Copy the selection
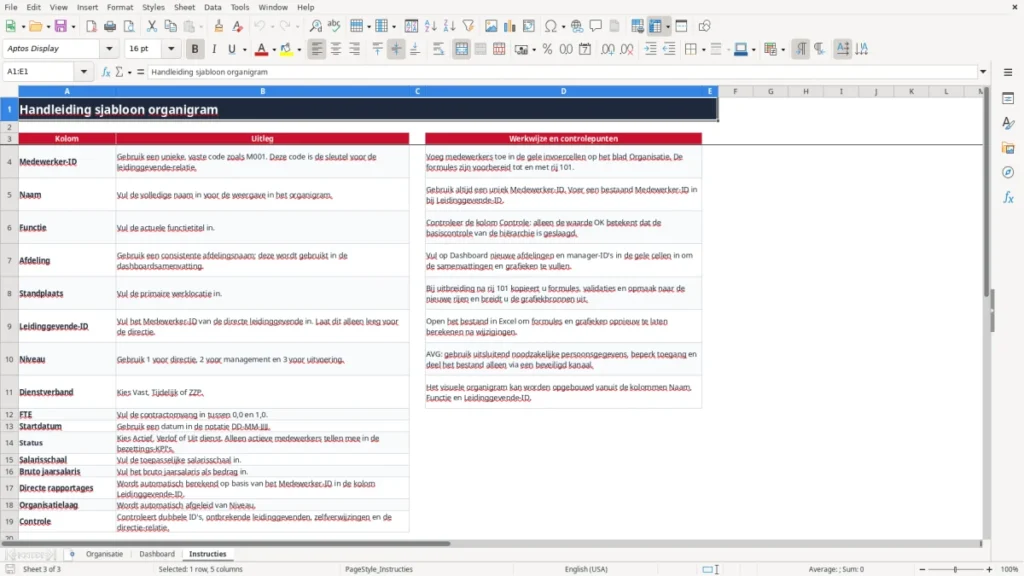 point(170,26)
